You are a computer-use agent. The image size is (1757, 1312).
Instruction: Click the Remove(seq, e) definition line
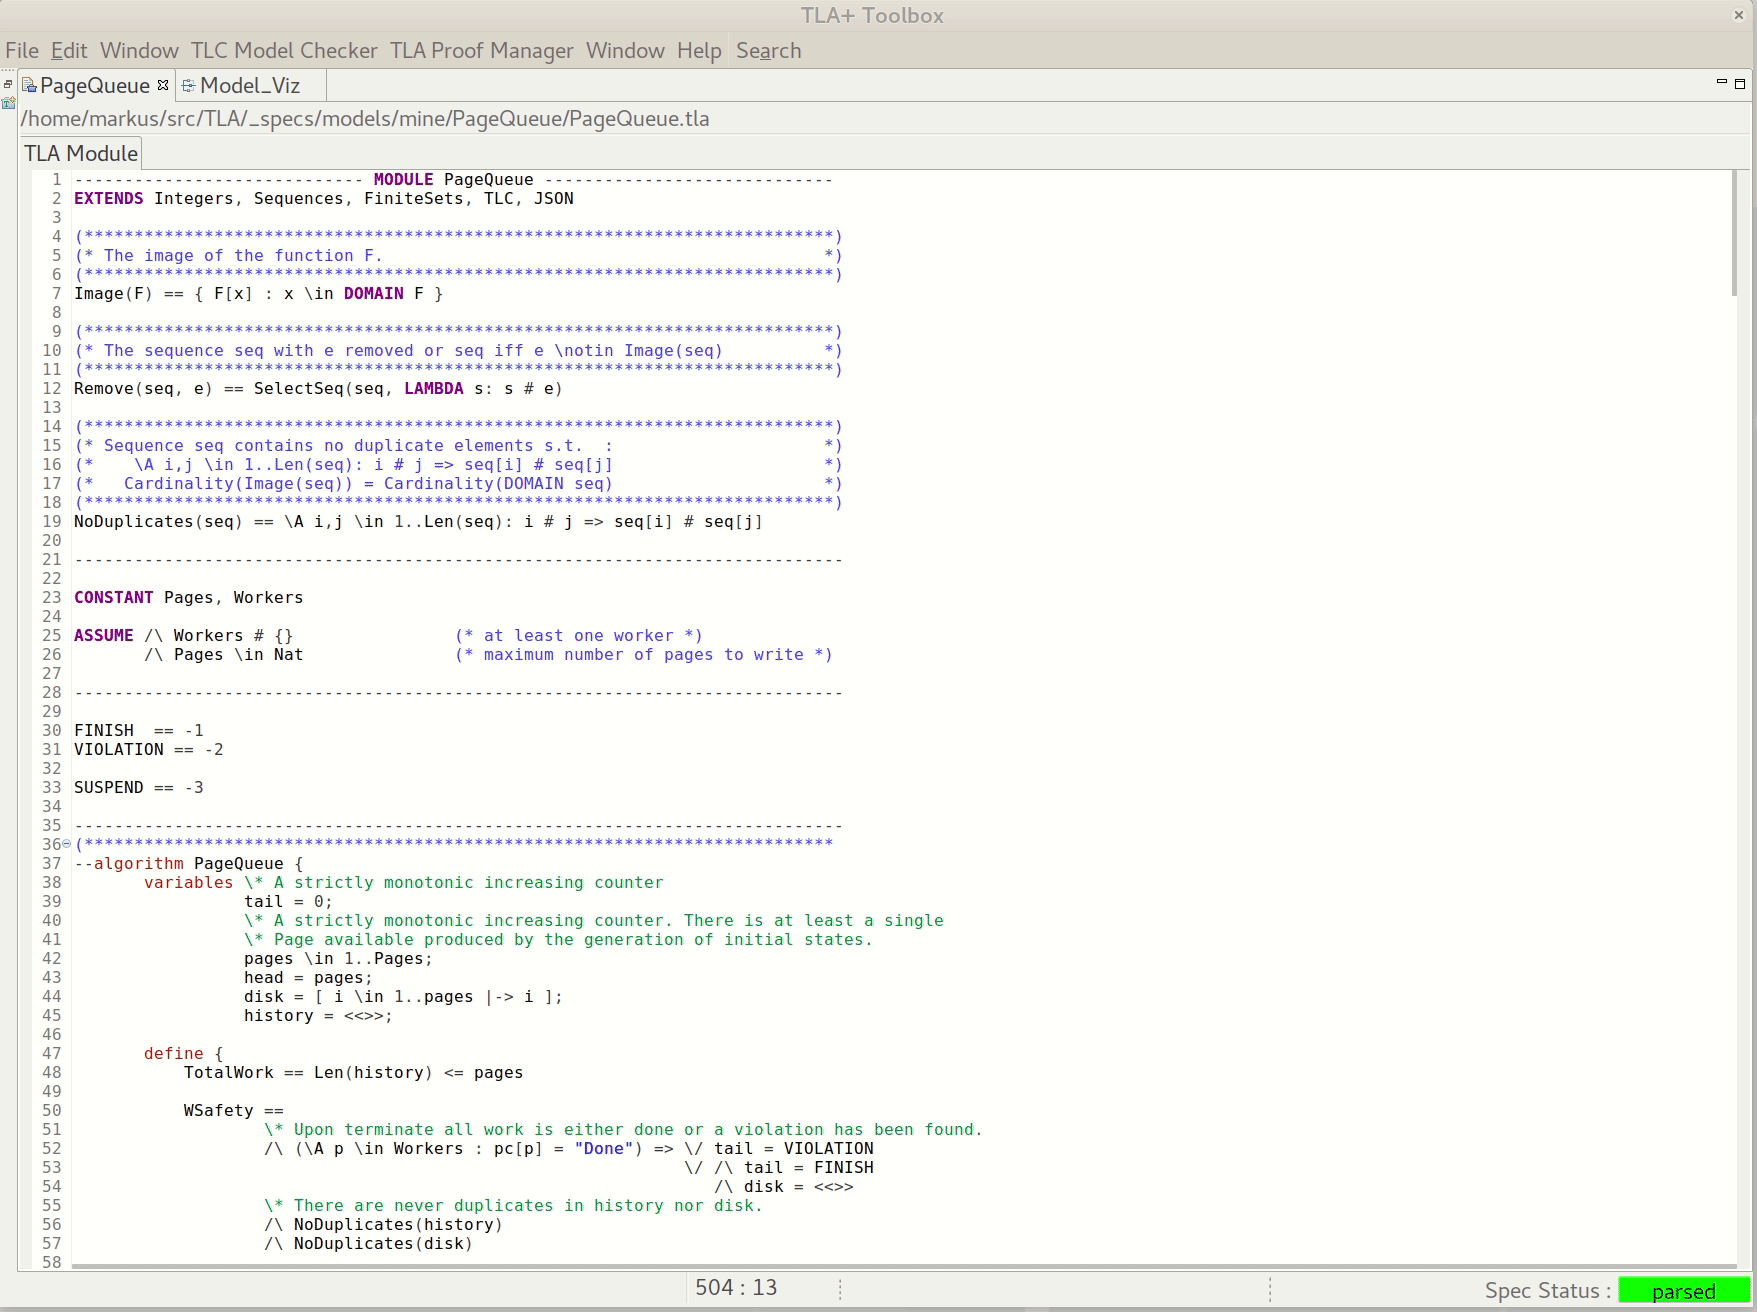tap(318, 389)
